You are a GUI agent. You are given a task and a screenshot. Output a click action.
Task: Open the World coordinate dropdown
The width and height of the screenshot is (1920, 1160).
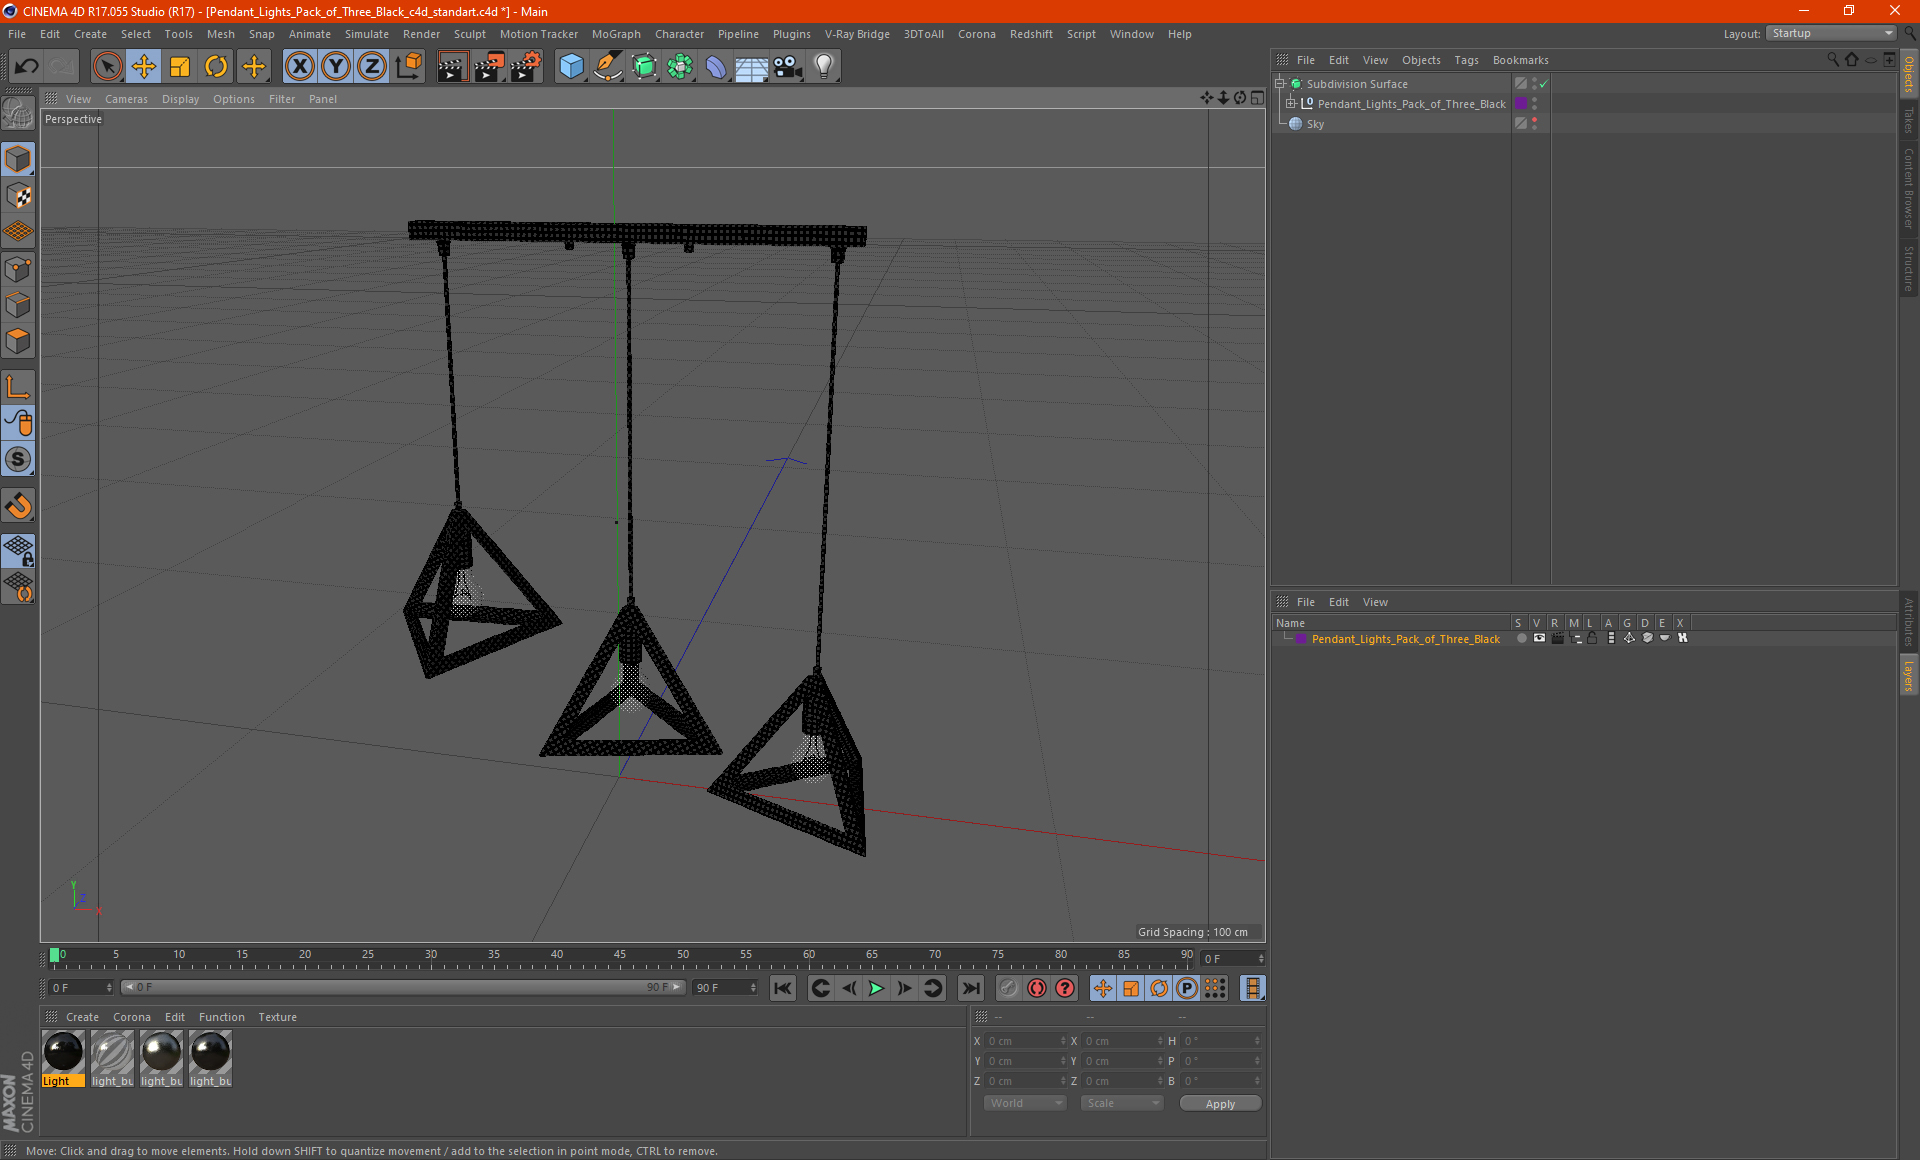click(x=1025, y=1103)
